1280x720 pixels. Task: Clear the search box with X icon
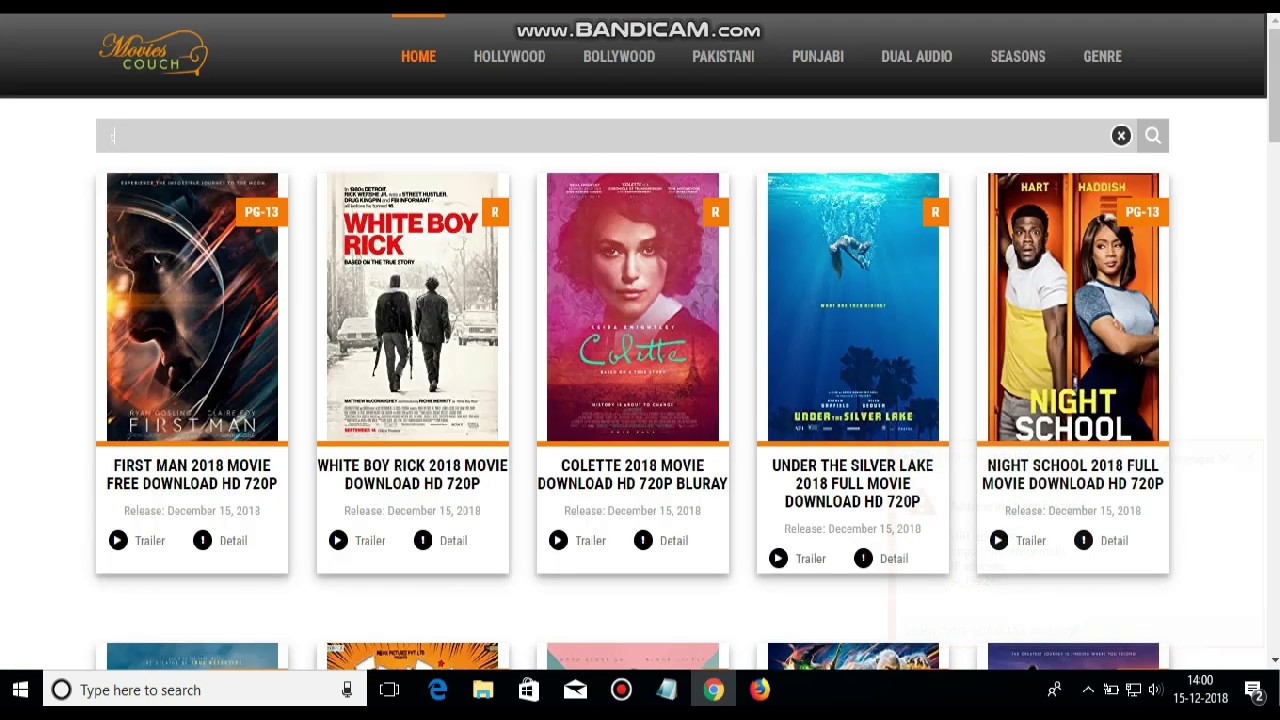(x=1121, y=136)
